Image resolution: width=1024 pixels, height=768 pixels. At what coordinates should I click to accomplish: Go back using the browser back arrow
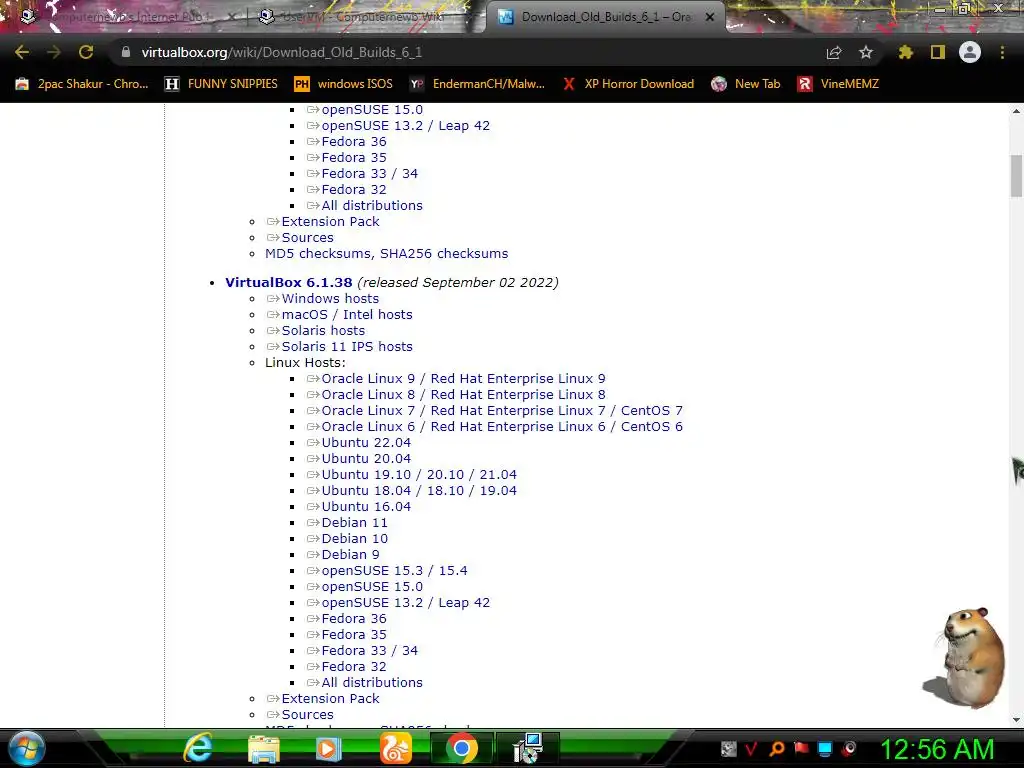pyautogui.click(x=22, y=52)
